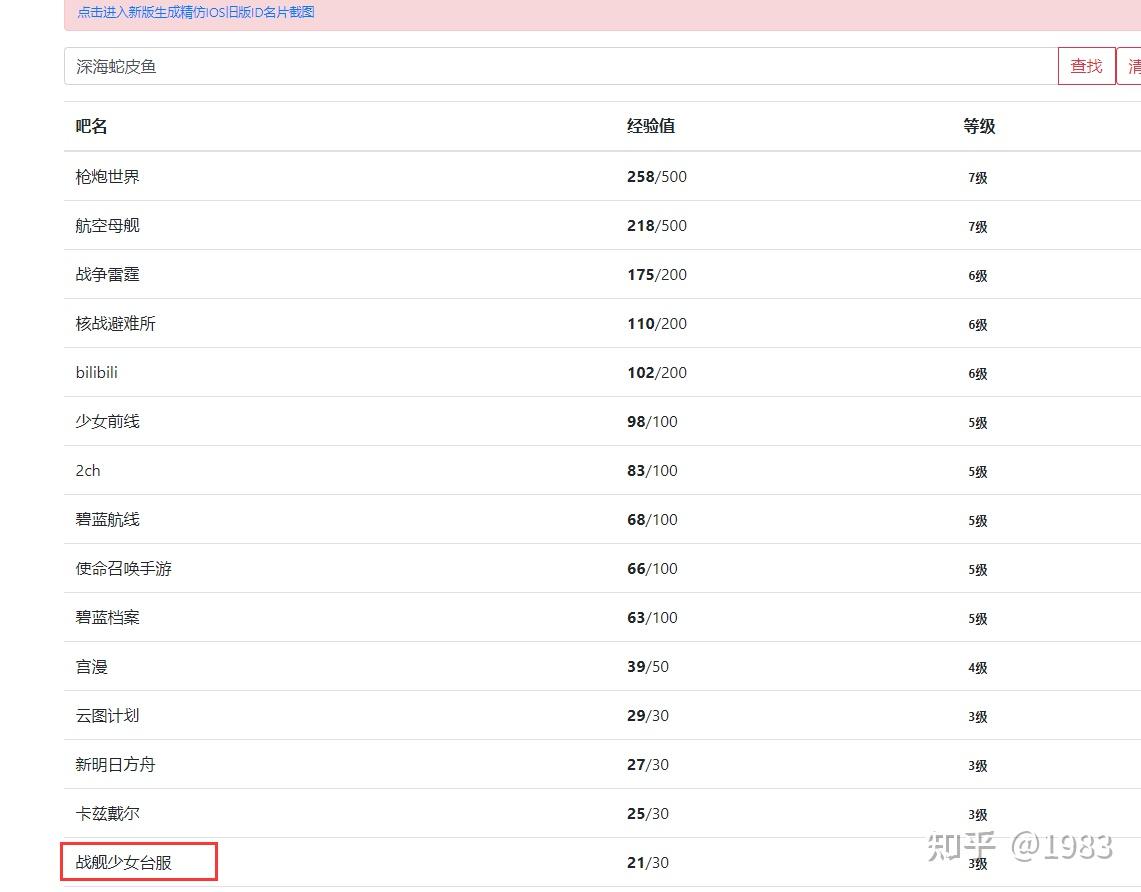
Task: Open the iOS名片截图 generator link
Action: tap(196, 12)
